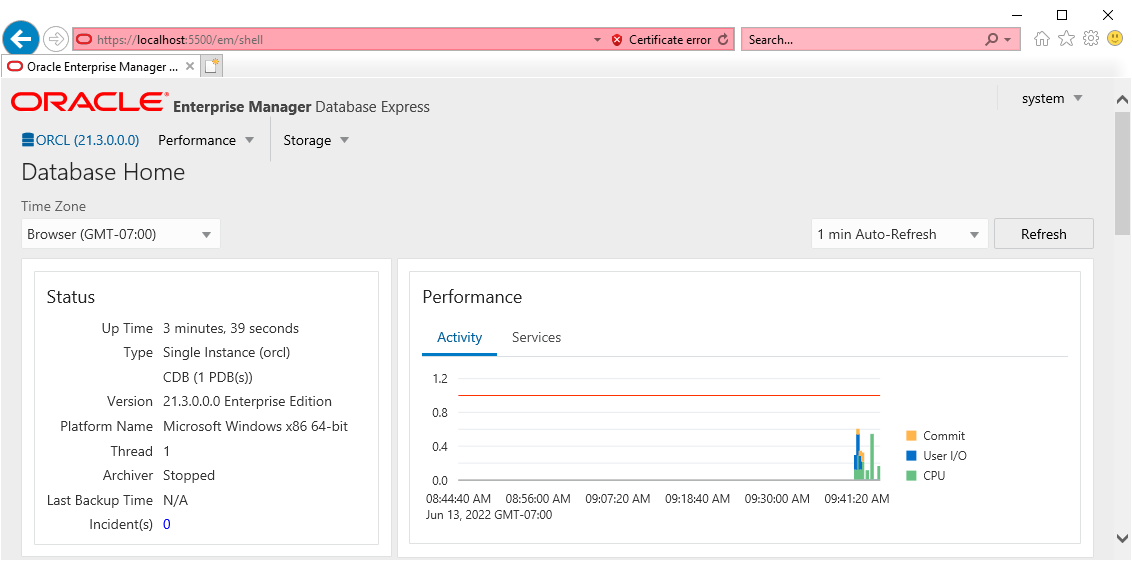1132x566 pixels.
Task: Click the Incident(s) 0 link
Action: [x=167, y=524]
